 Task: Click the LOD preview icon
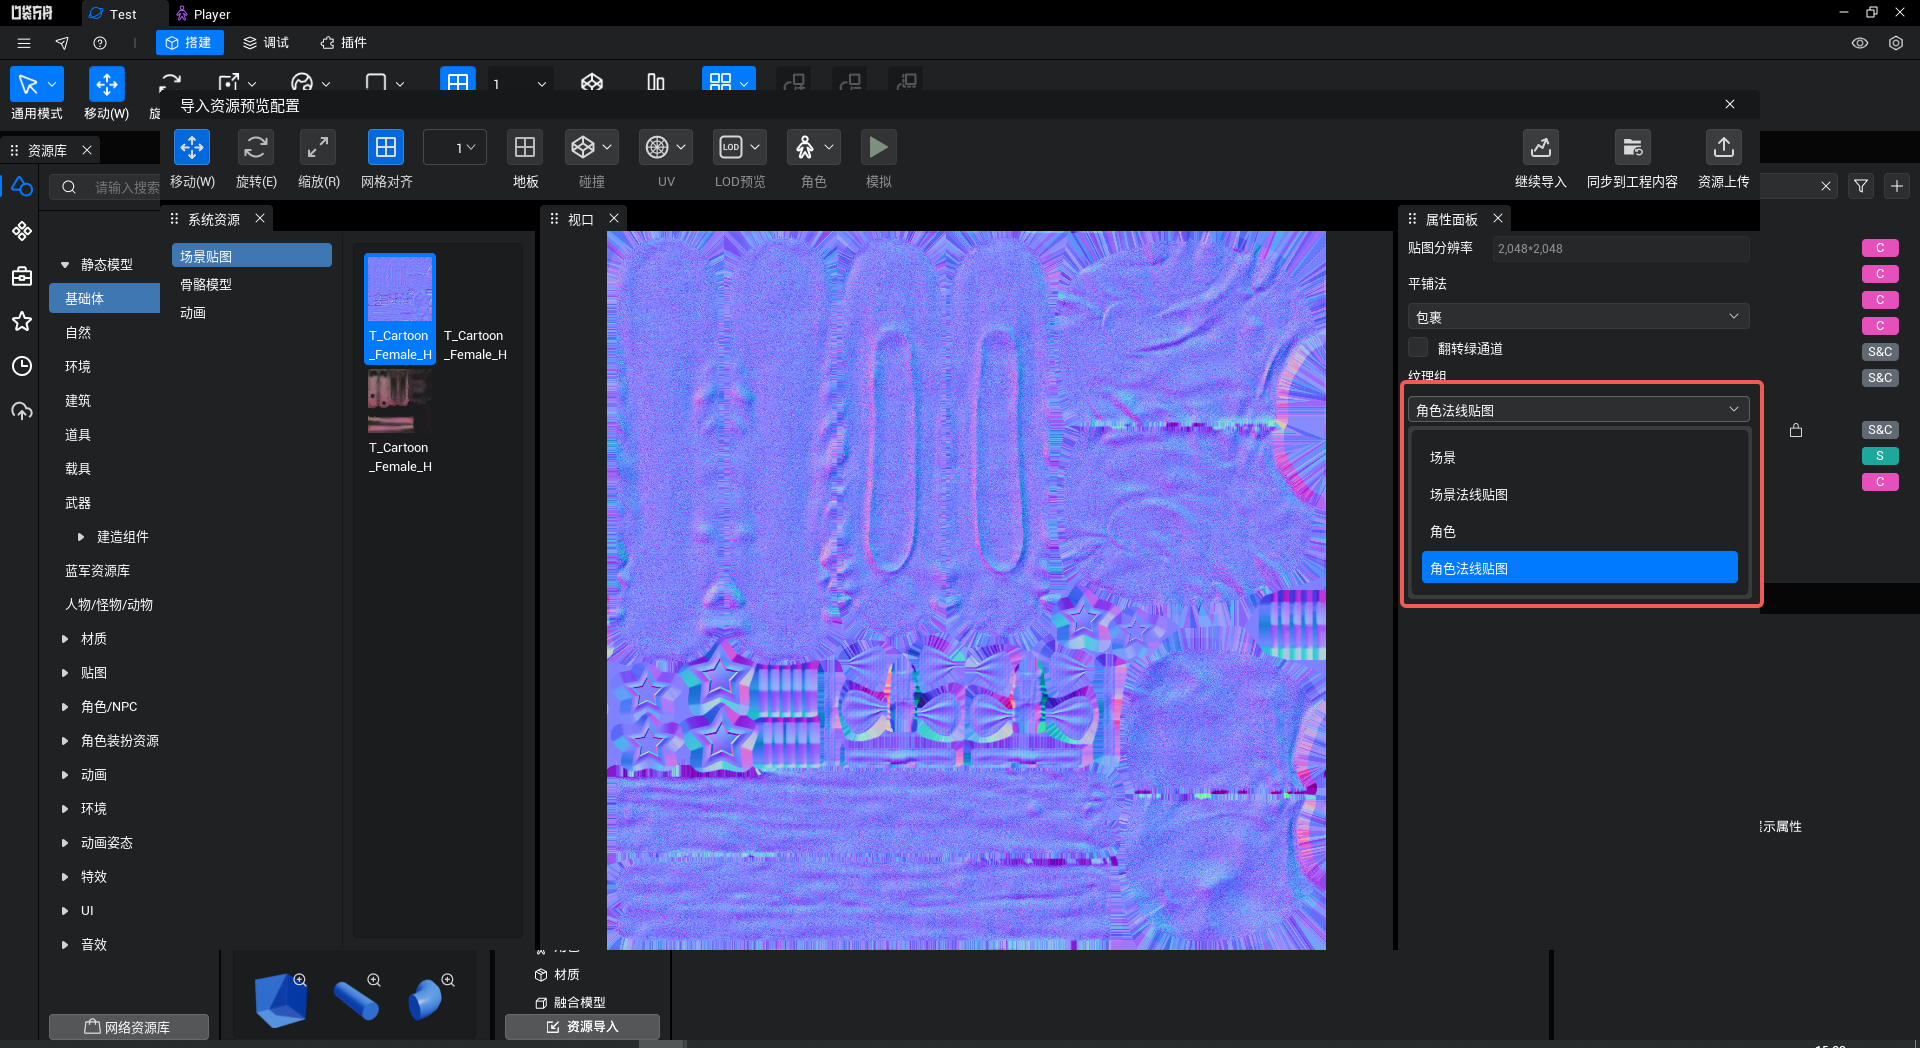[731, 148]
